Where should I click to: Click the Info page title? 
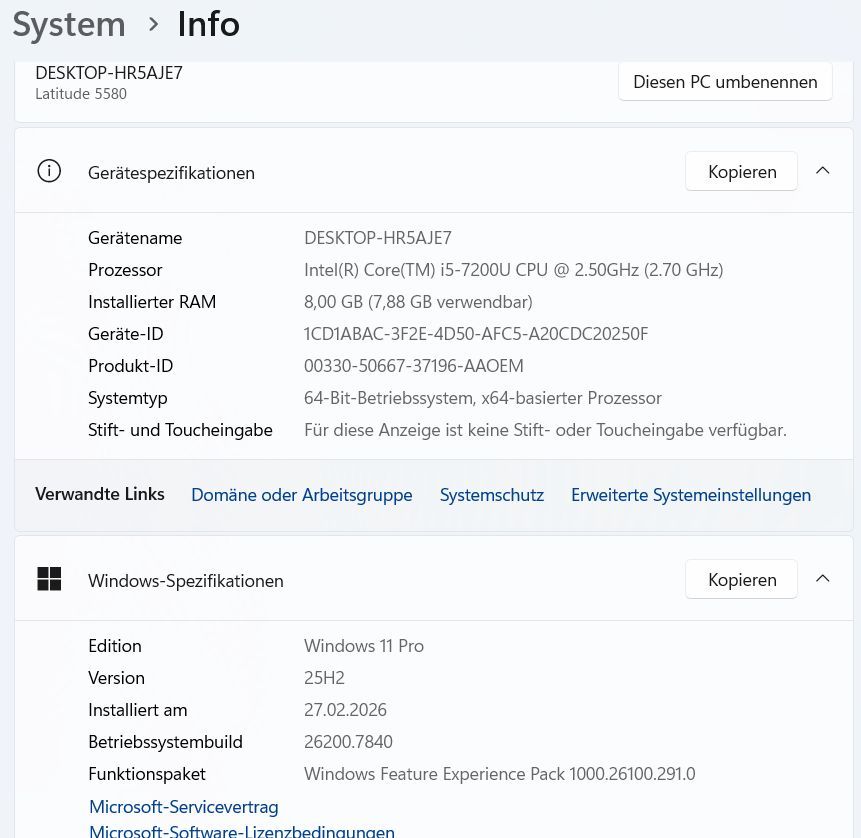(208, 24)
